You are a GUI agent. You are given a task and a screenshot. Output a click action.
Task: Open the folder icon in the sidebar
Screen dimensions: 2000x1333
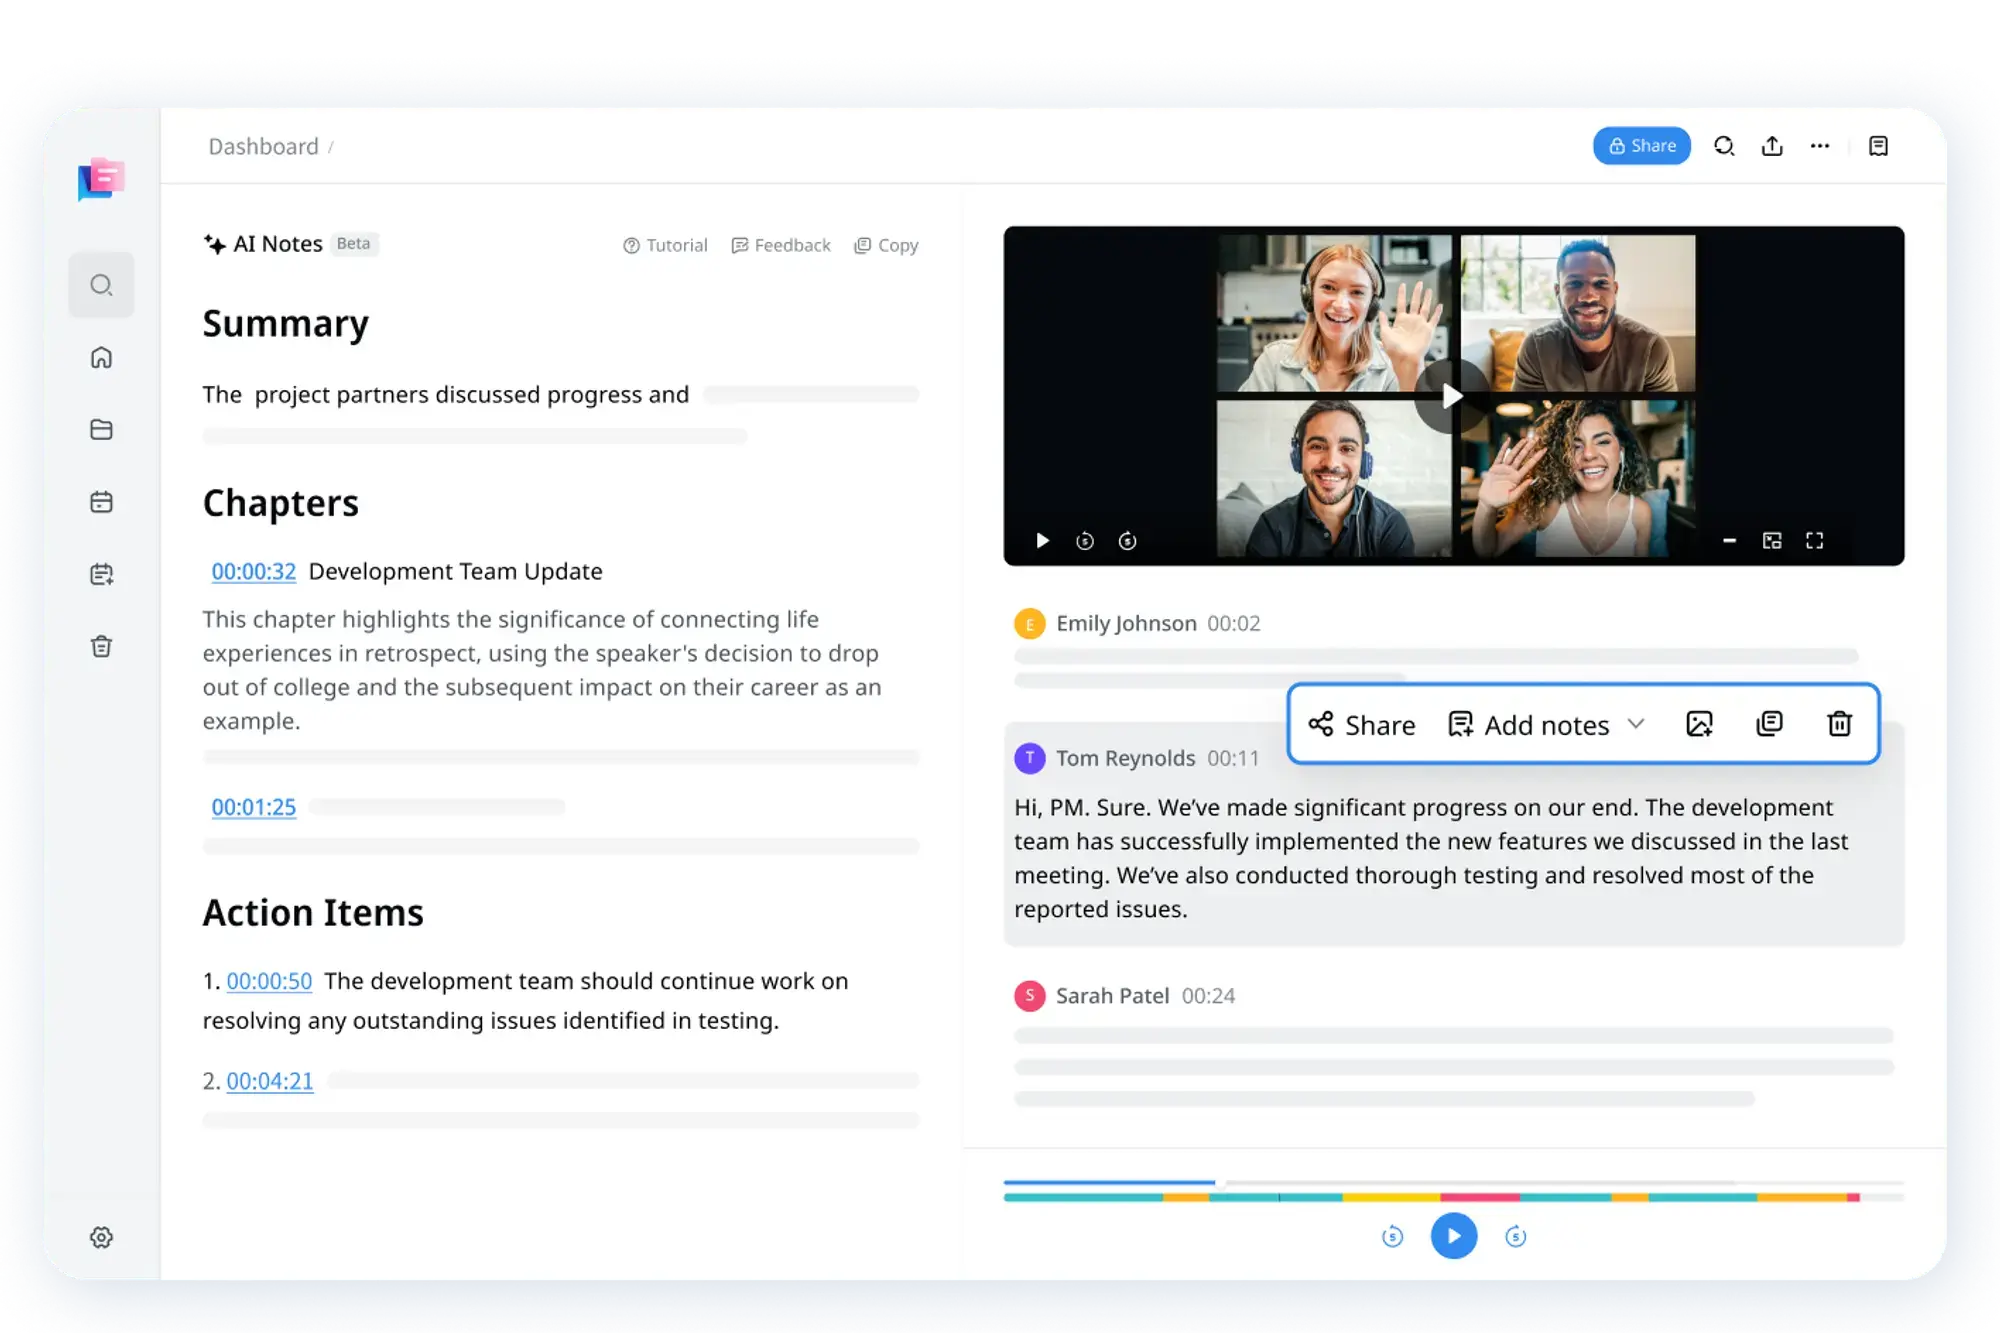(x=101, y=429)
